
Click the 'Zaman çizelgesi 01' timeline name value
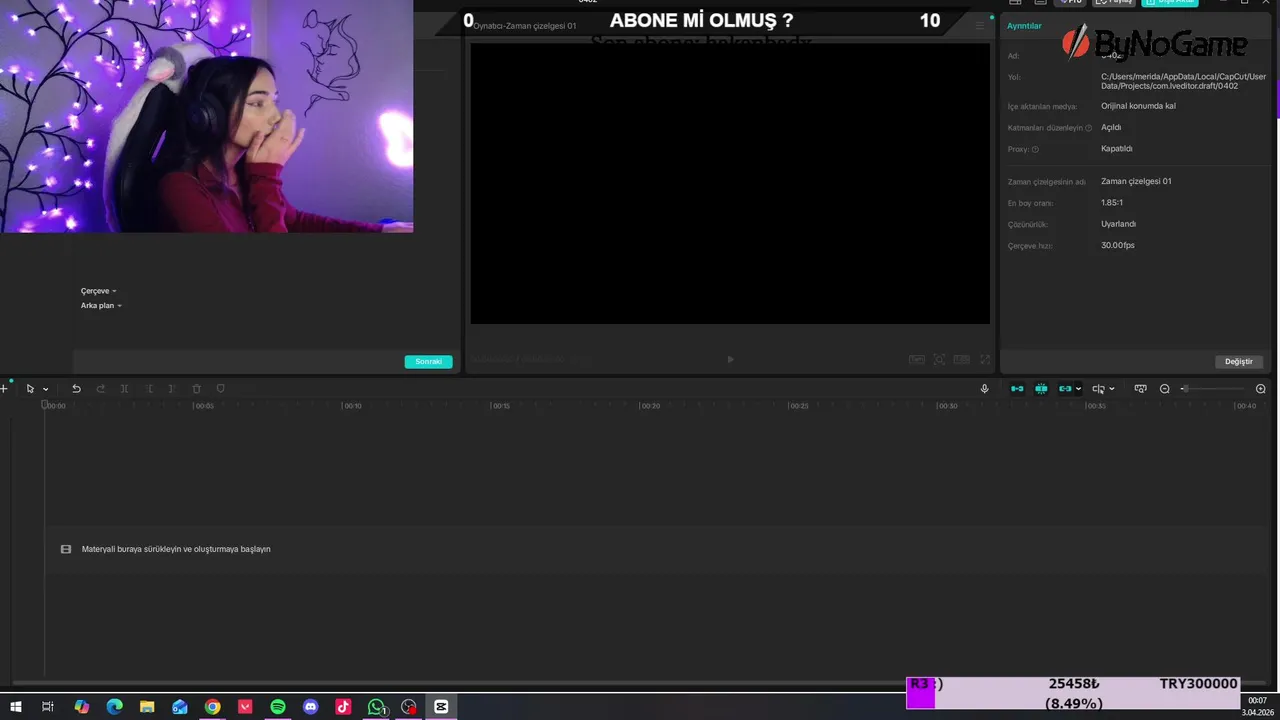(1136, 182)
